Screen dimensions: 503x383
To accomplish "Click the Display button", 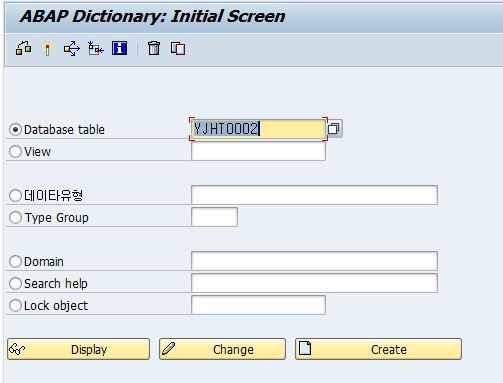I will coord(78,349).
